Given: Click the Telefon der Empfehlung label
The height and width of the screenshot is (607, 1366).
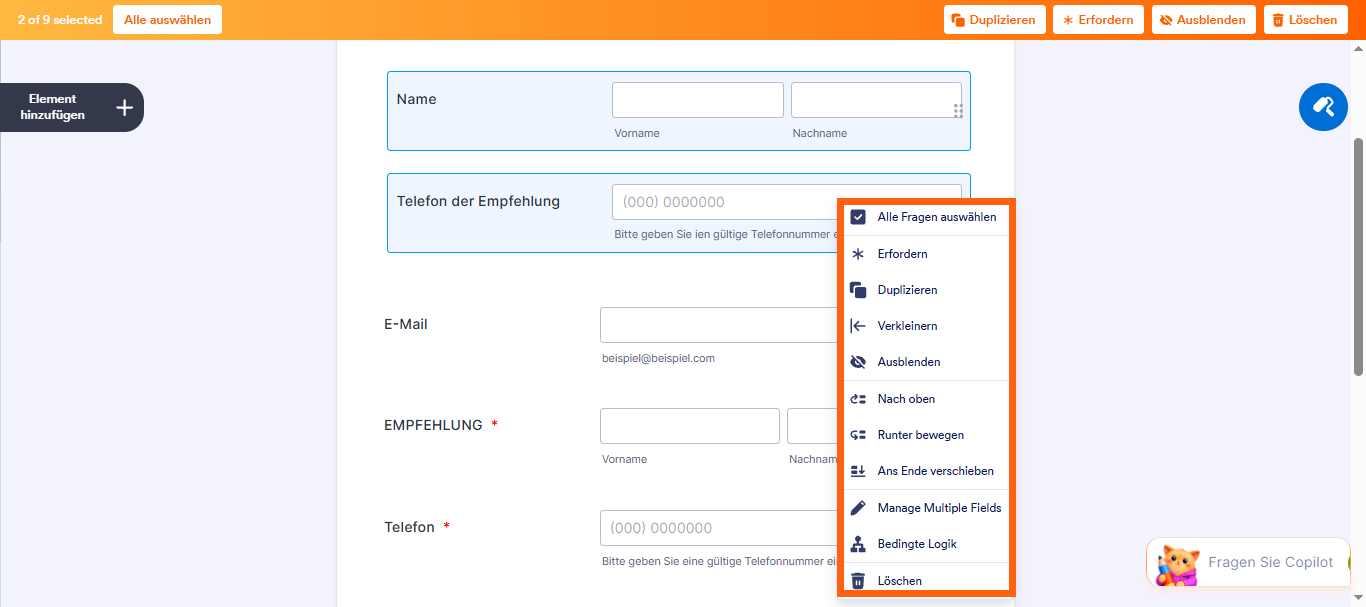Looking at the screenshot, I should (478, 201).
